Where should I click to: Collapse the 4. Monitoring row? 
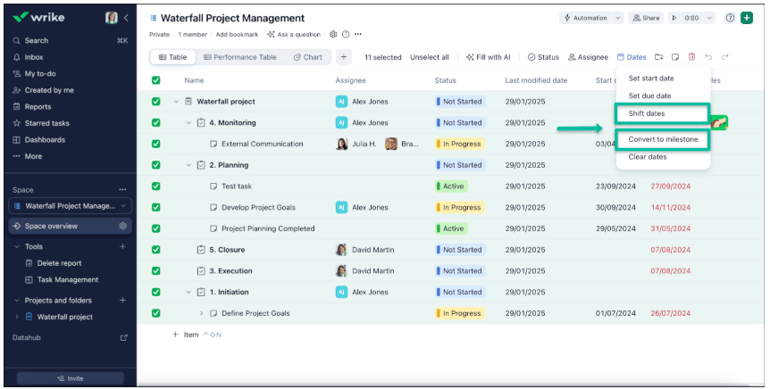coord(189,123)
